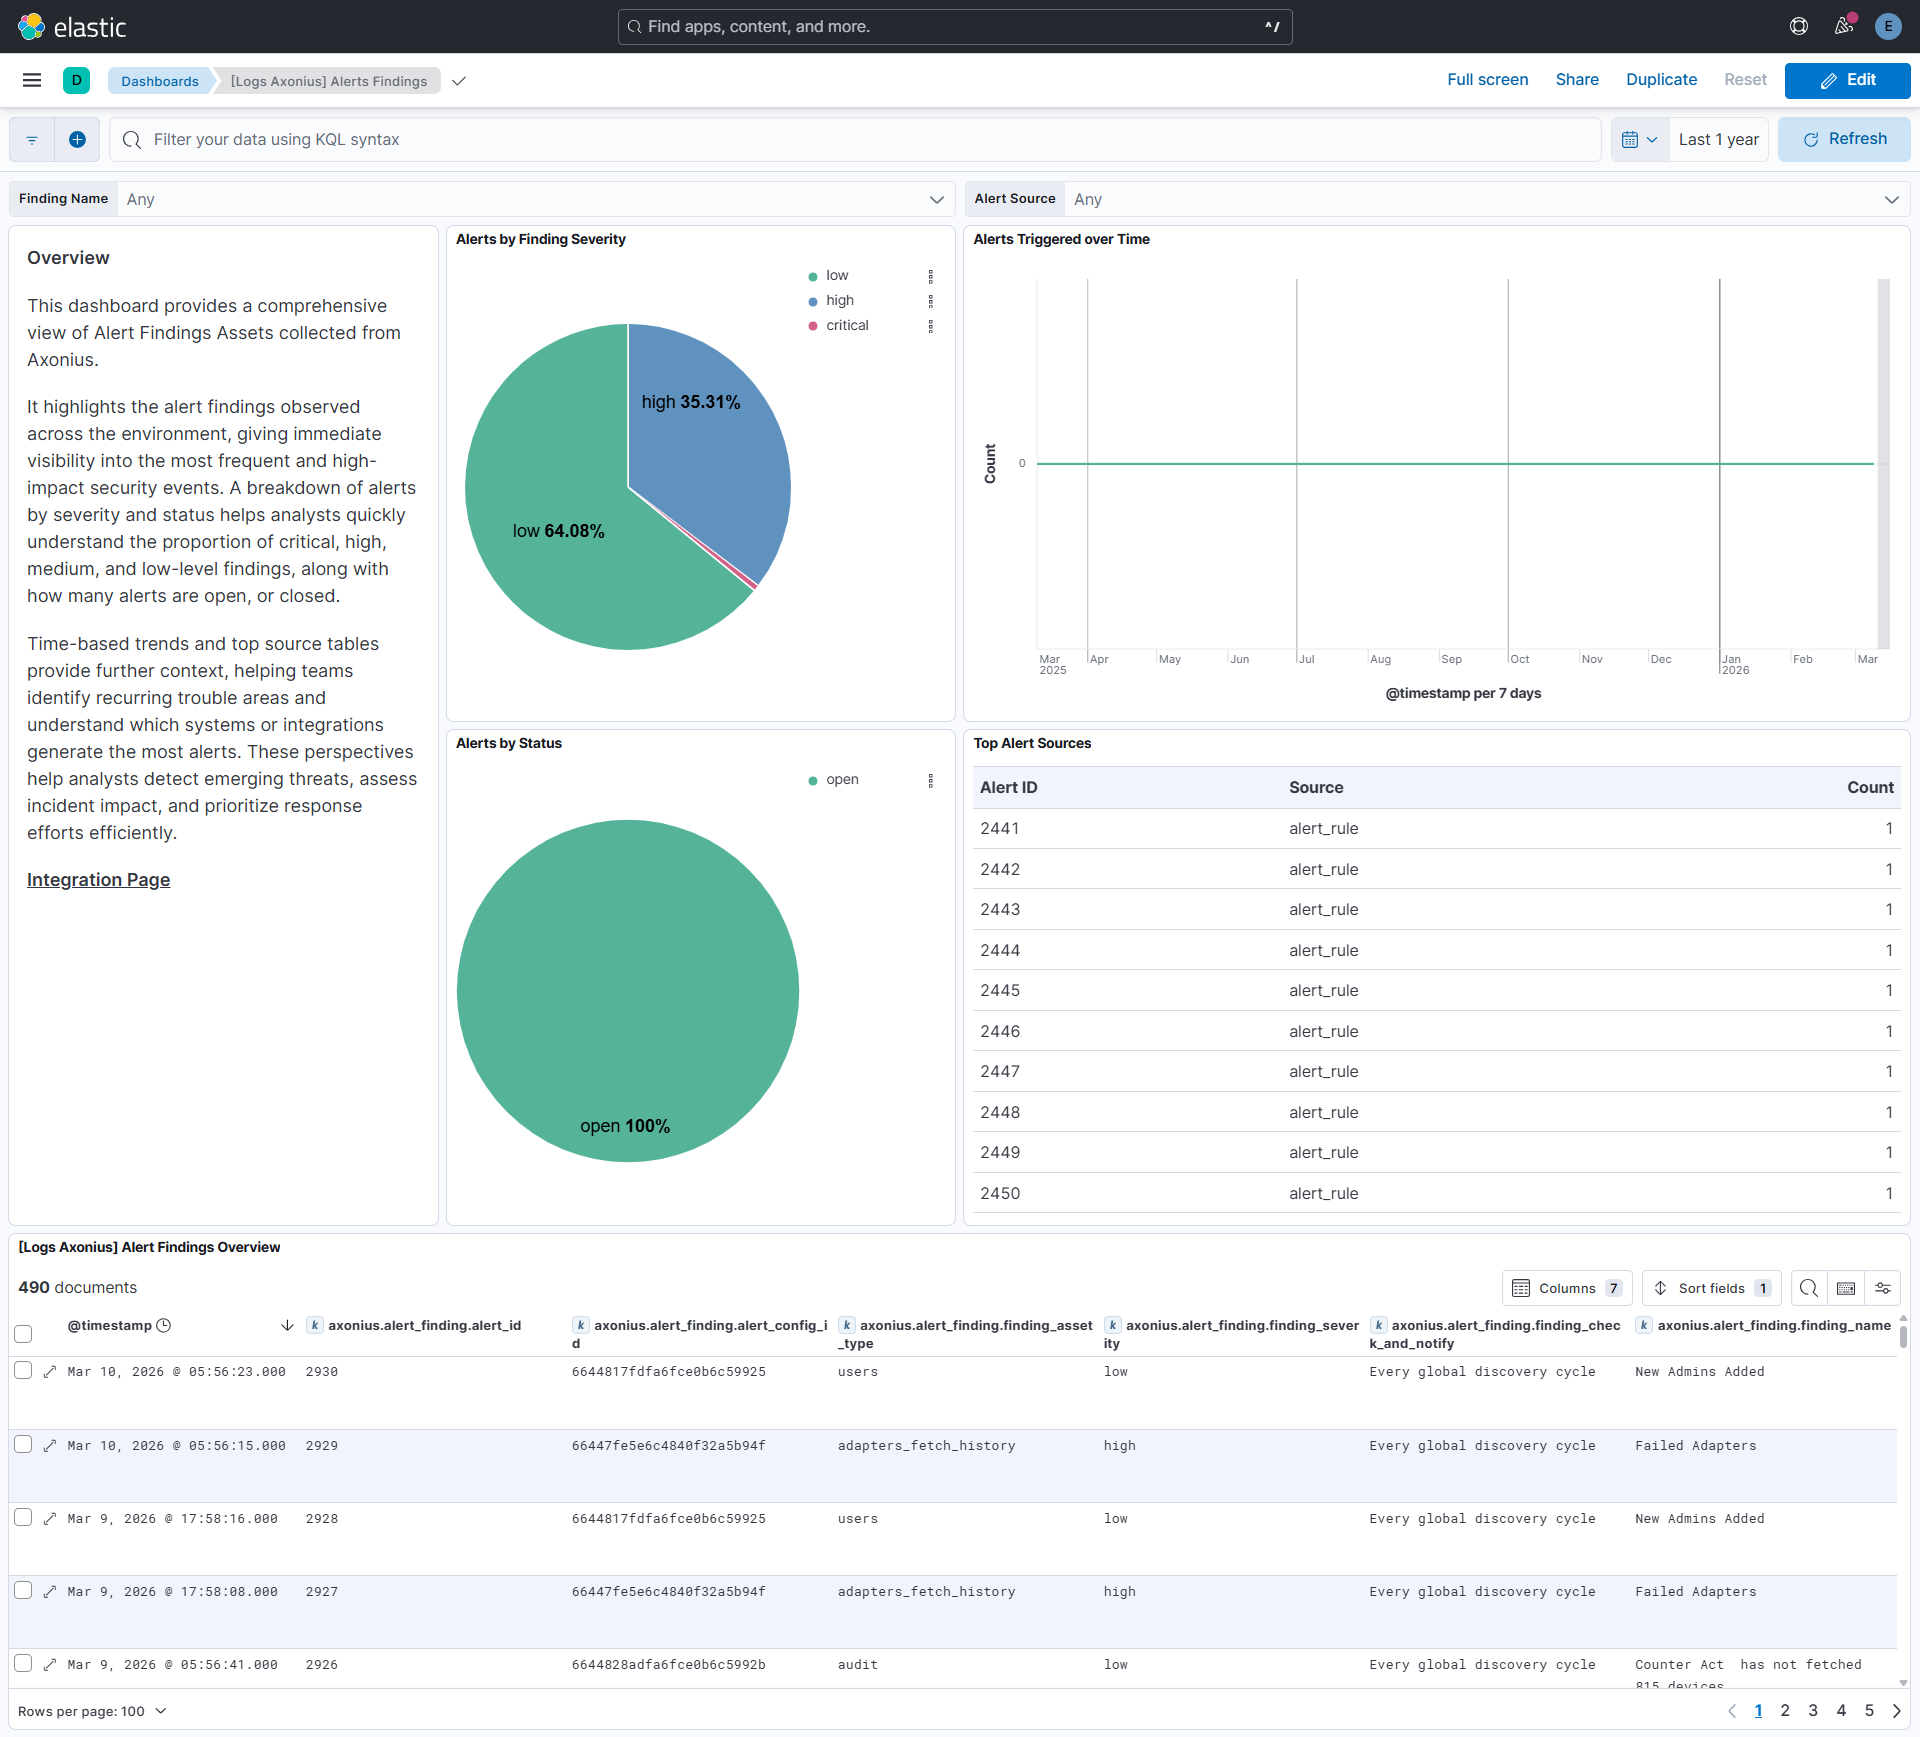The width and height of the screenshot is (1920, 1737).
Task: Open the help menu lifebuoy icon
Action: (1799, 27)
